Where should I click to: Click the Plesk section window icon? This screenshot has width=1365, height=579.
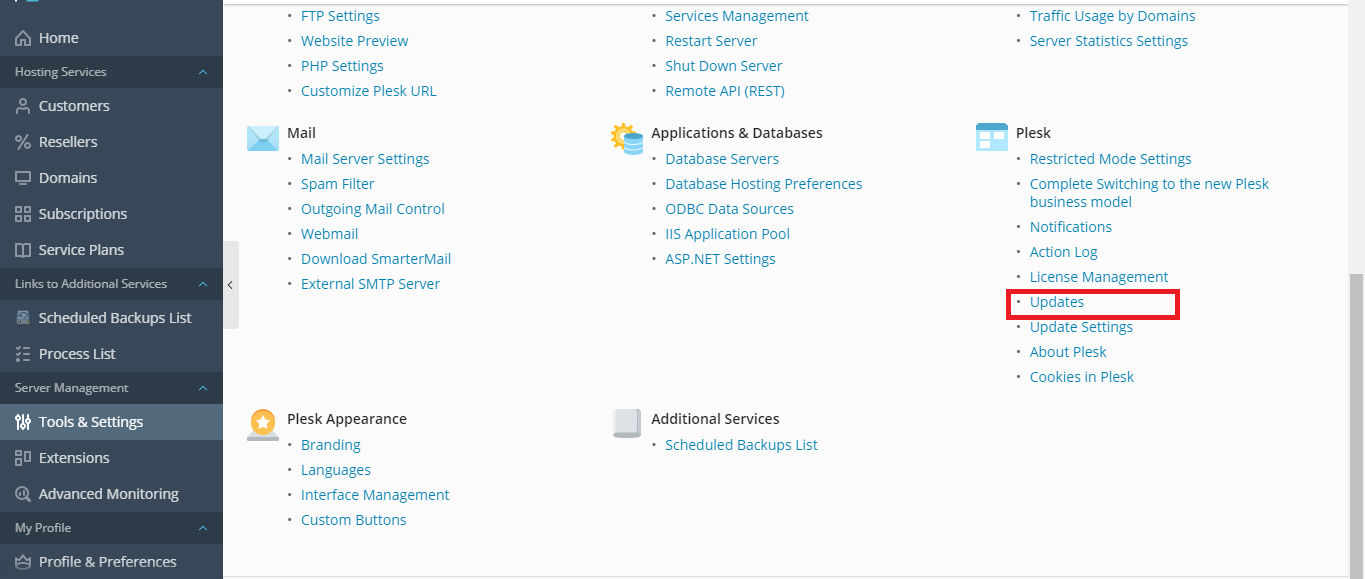pos(991,138)
